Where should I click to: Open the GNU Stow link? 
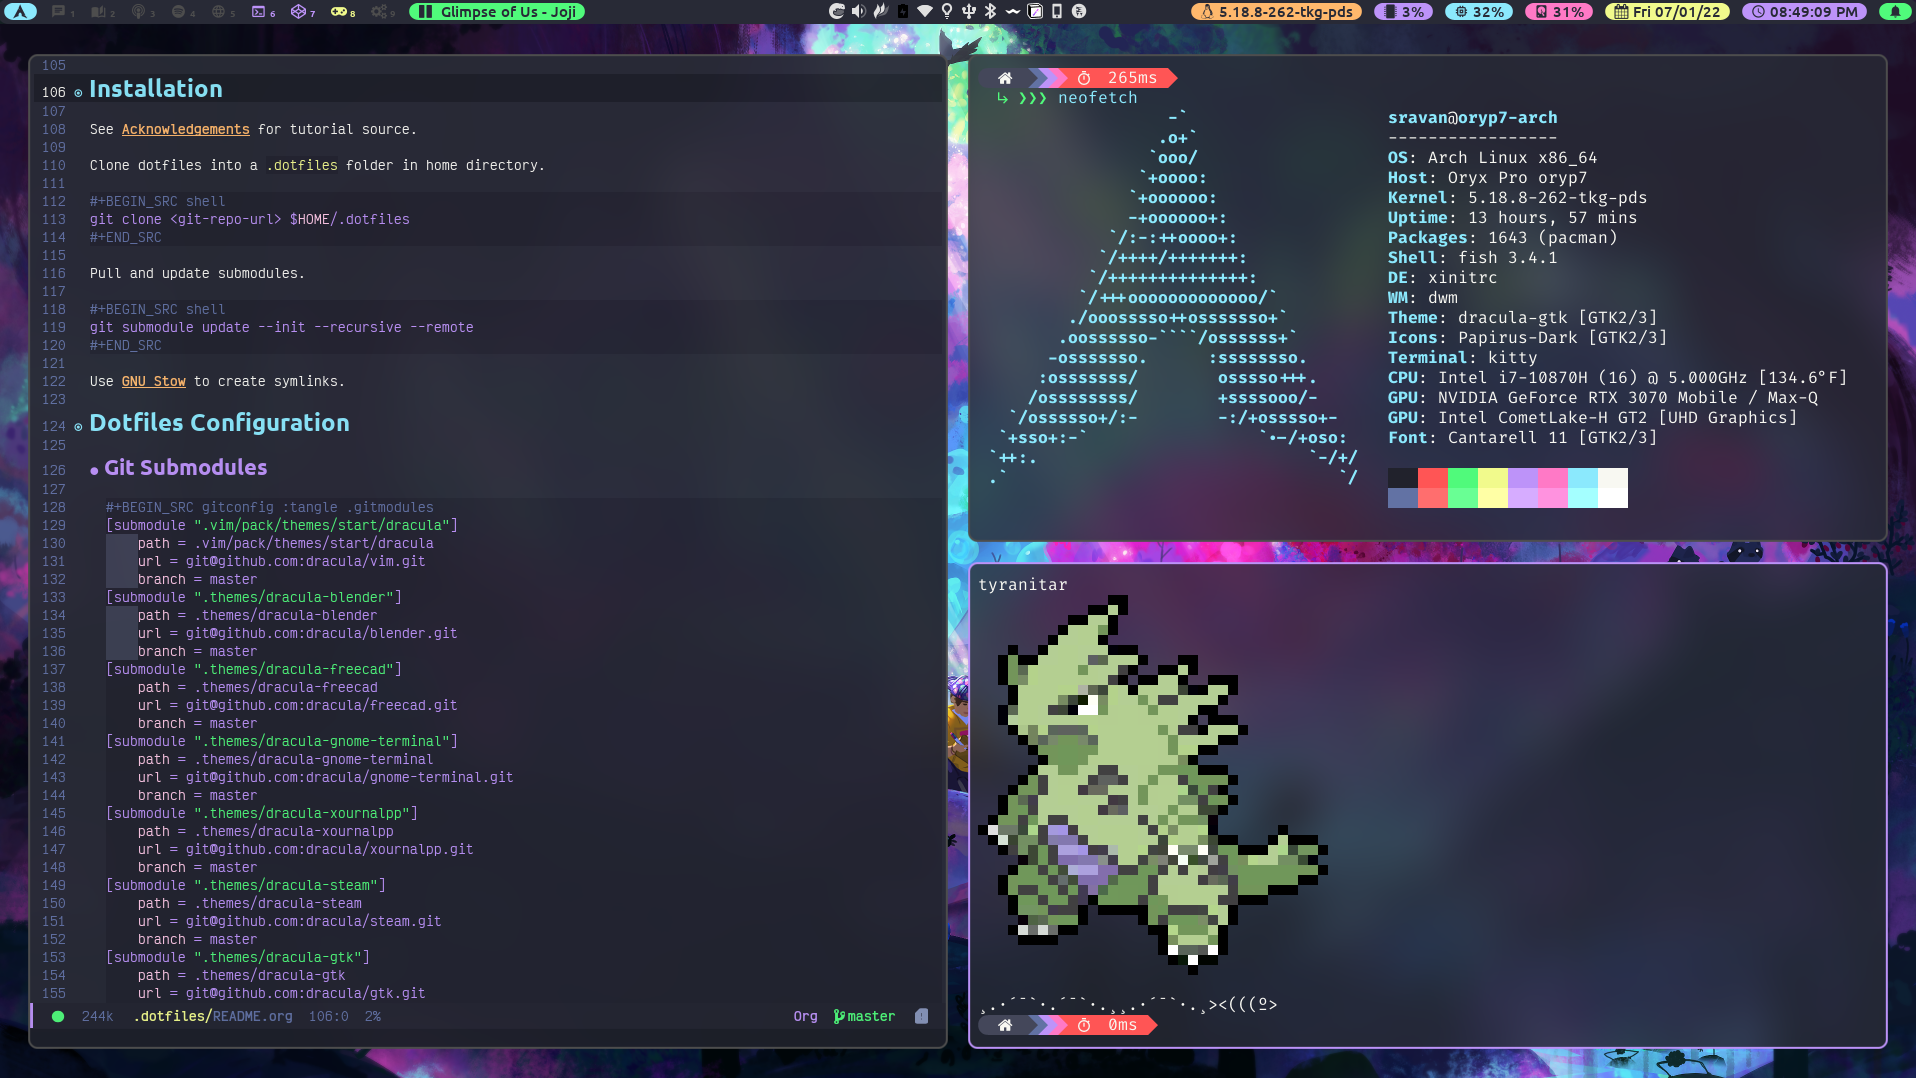[x=153, y=381]
